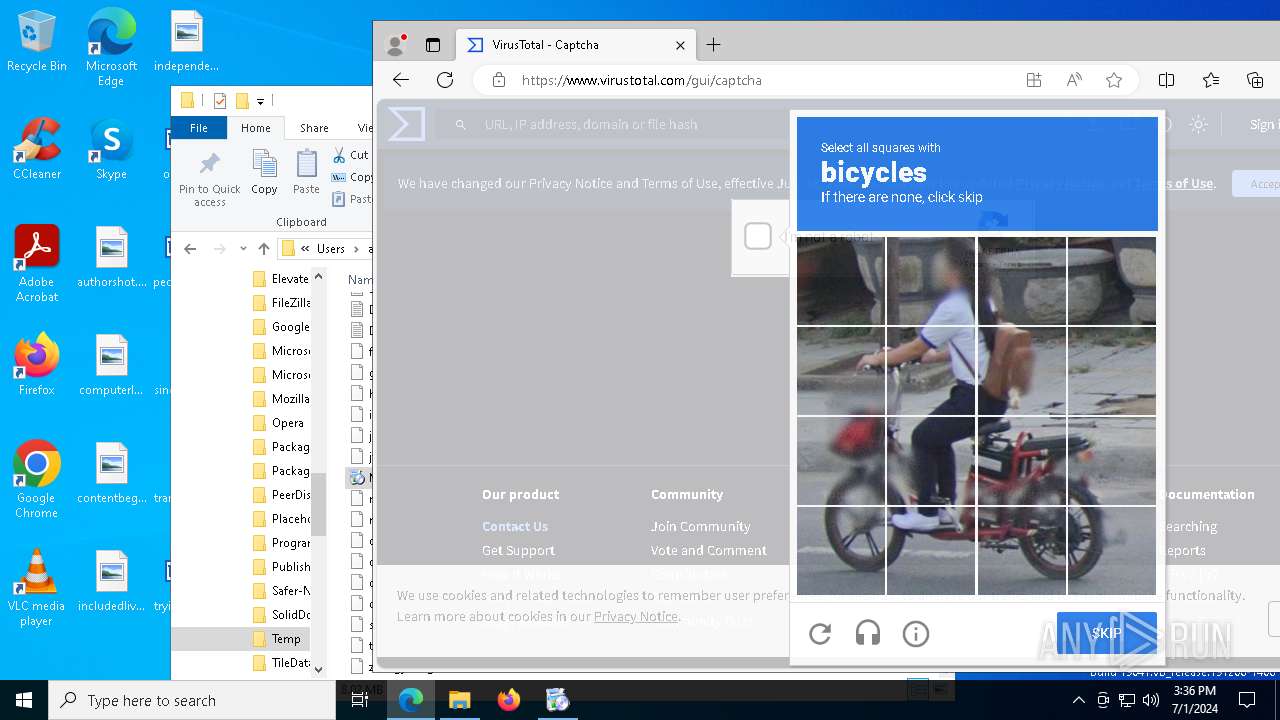Open Edge profile icon

396,45
